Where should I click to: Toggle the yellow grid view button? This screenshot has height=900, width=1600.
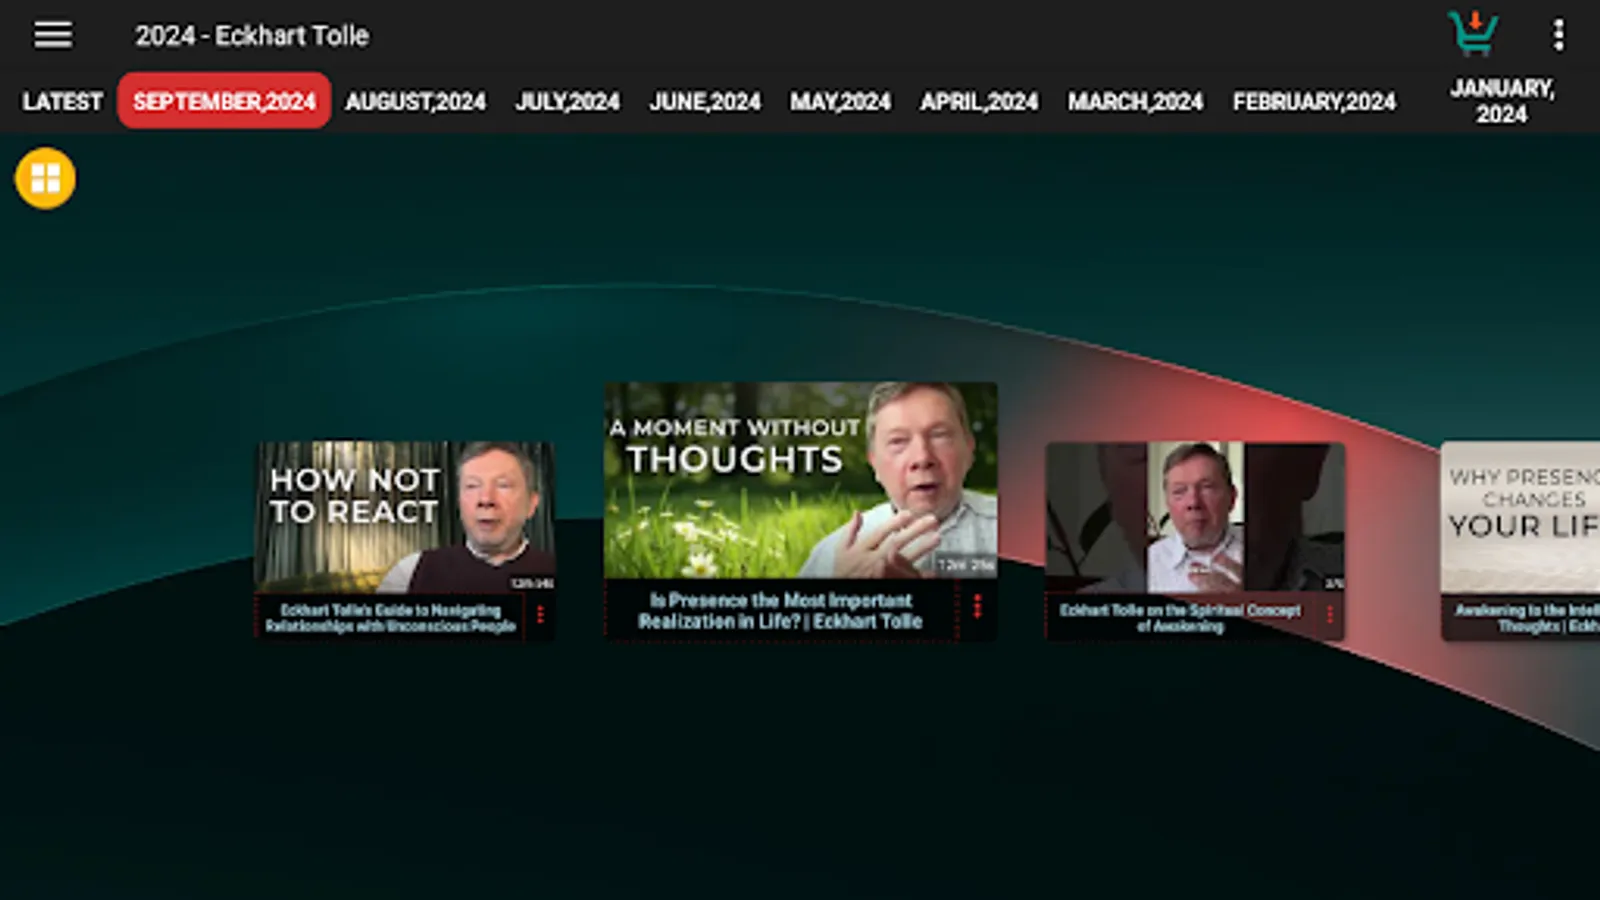[x=45, y=178]
